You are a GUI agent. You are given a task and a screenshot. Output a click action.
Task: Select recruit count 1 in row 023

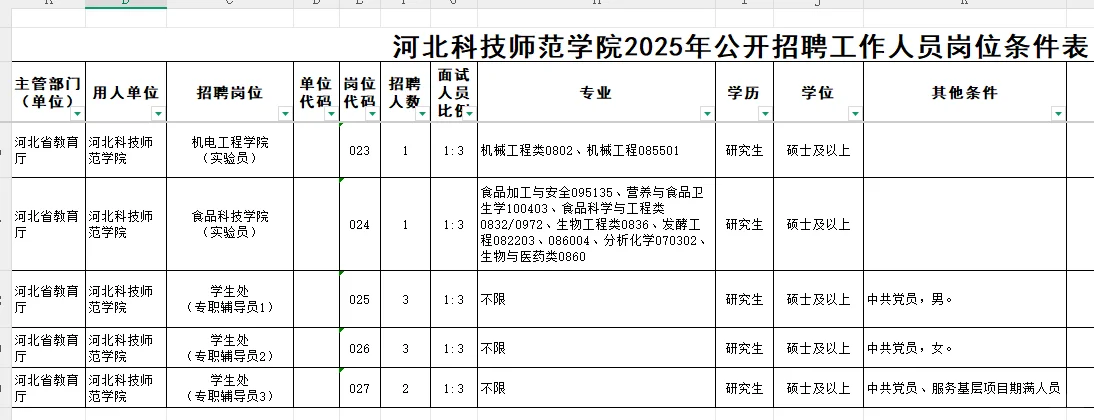tap(405, 150)
